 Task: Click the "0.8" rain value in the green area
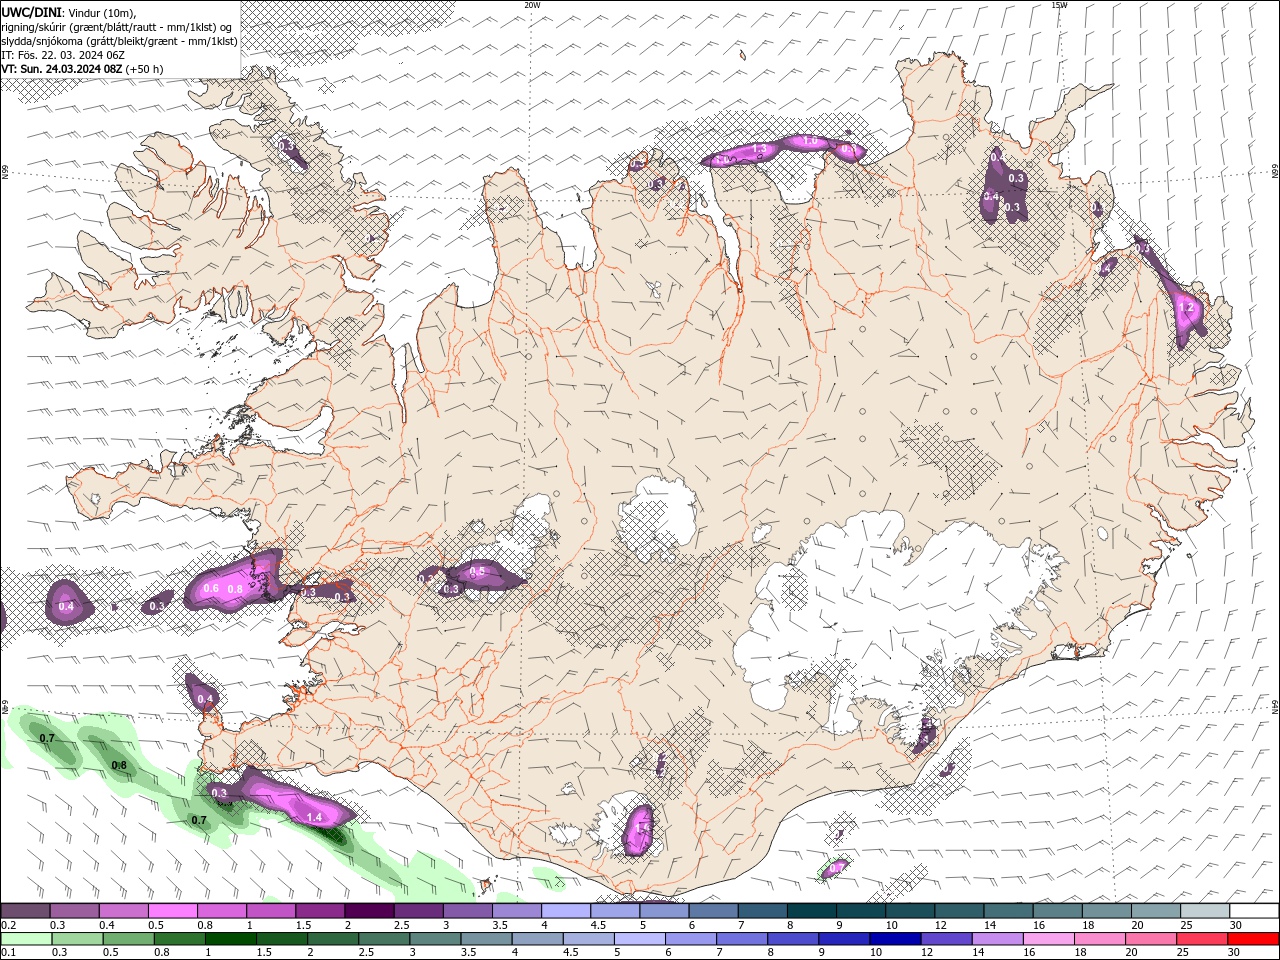pyautogui.click(x=119, y=766)
